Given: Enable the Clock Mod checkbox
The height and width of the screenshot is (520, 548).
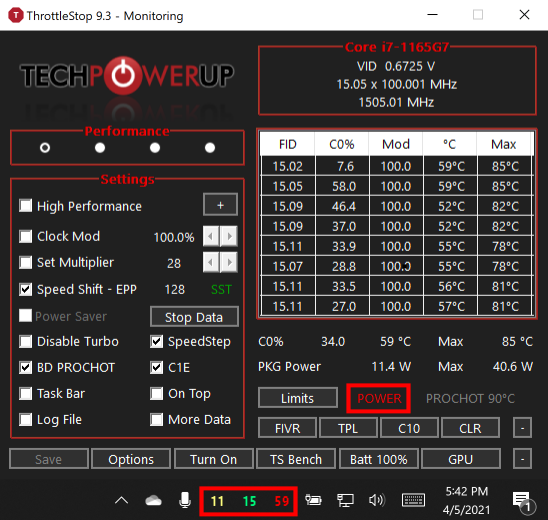Looking at the screenshot, I should coord(26,236).
